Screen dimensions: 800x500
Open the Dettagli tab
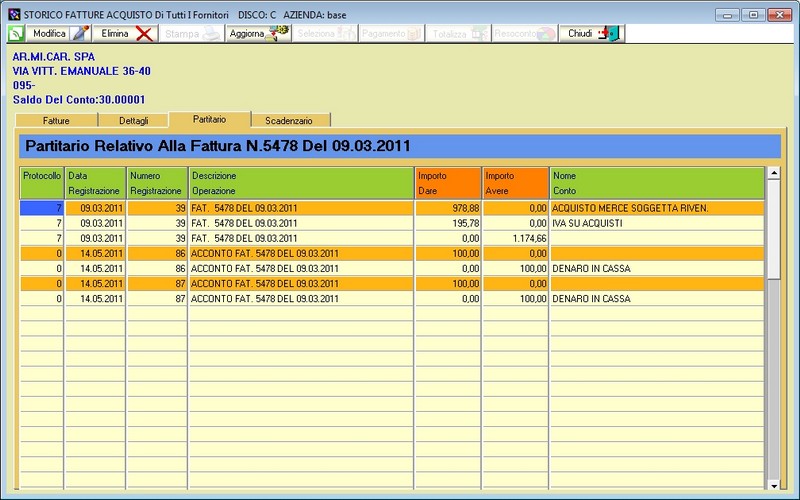click(x=133, y=120)
